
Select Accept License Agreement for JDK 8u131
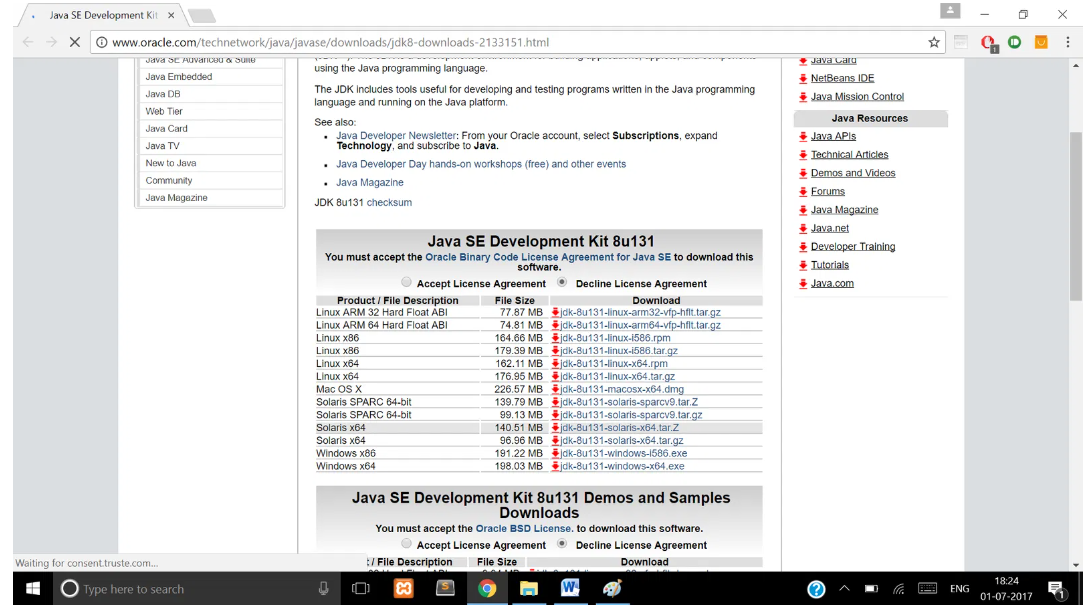tap(407, 283)
